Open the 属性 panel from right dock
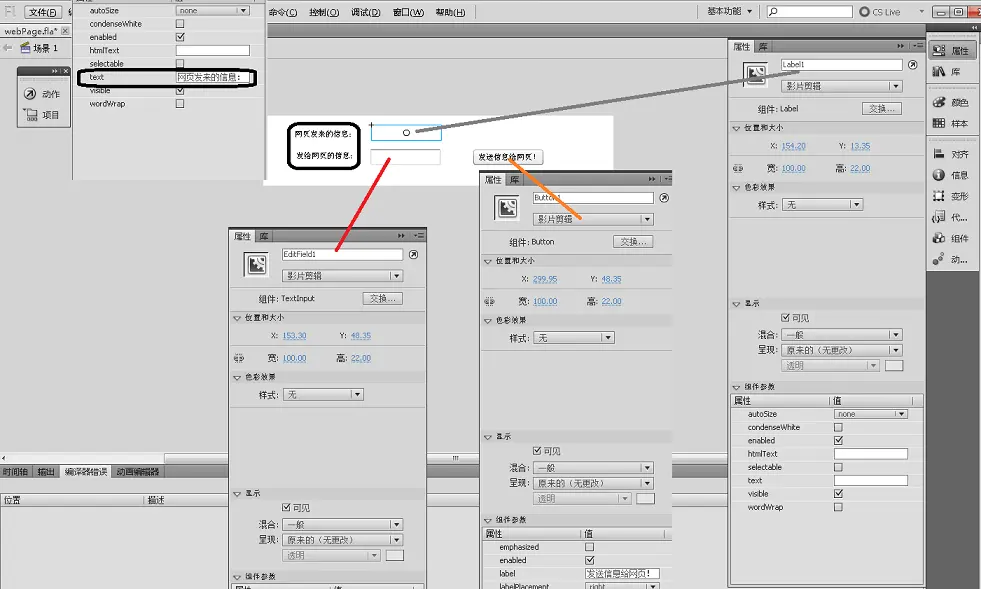 (950, 51)
